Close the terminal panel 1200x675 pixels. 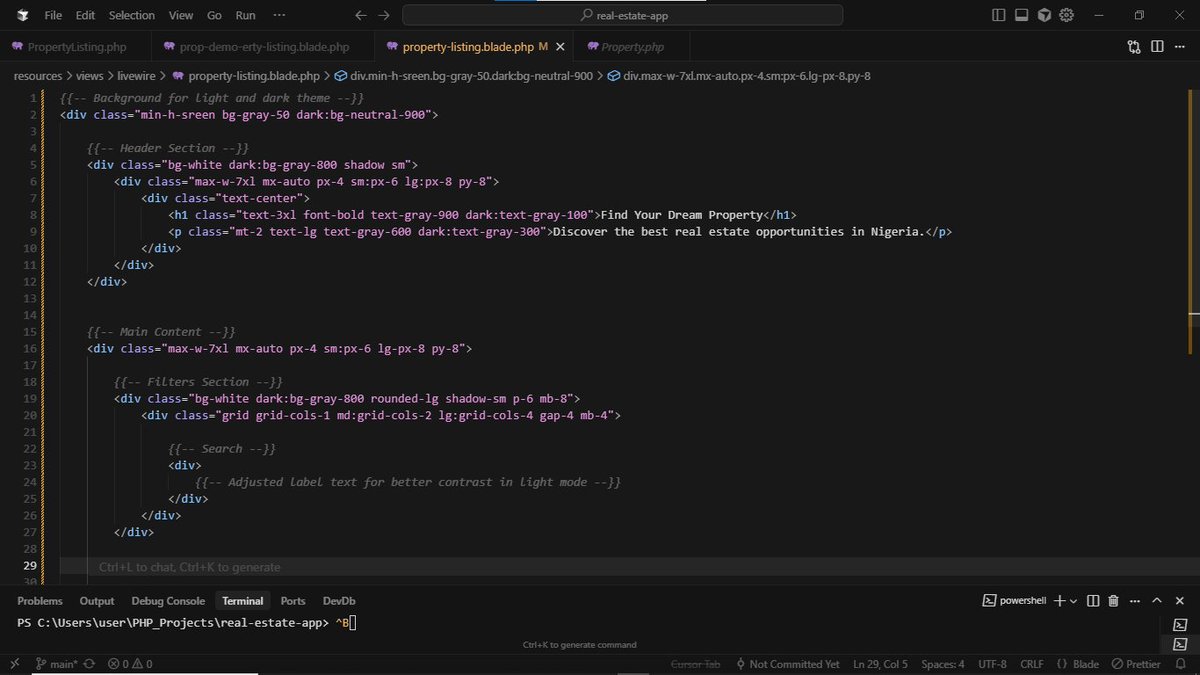[x=1180, y=601]
